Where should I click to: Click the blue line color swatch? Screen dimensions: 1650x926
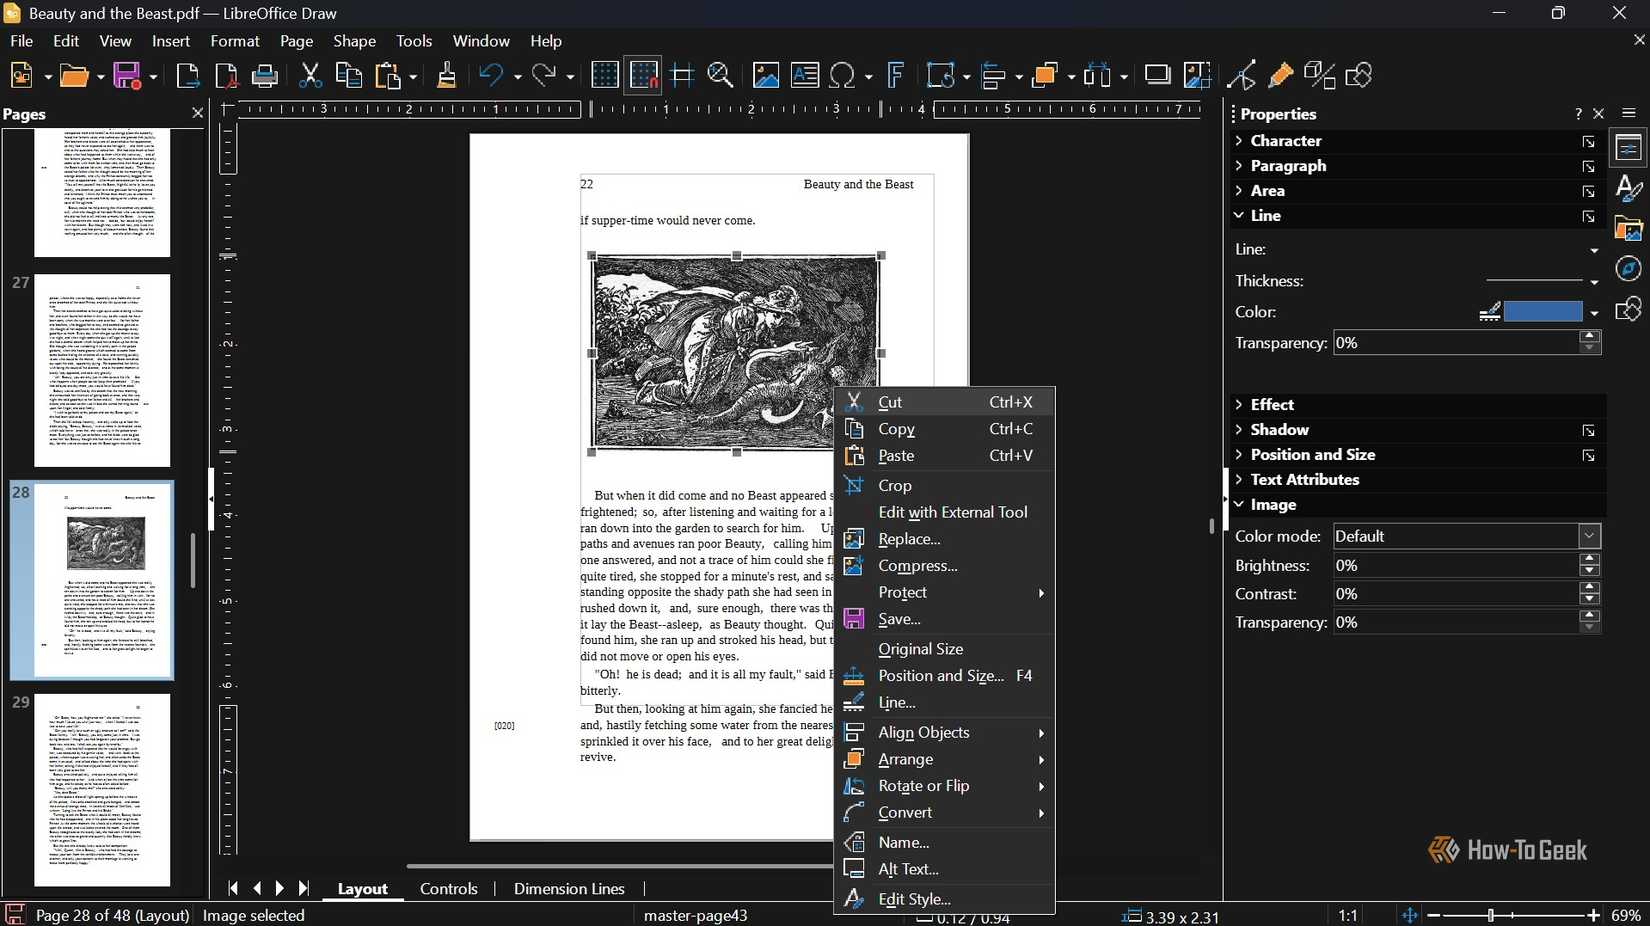(x=1543, y=312)
